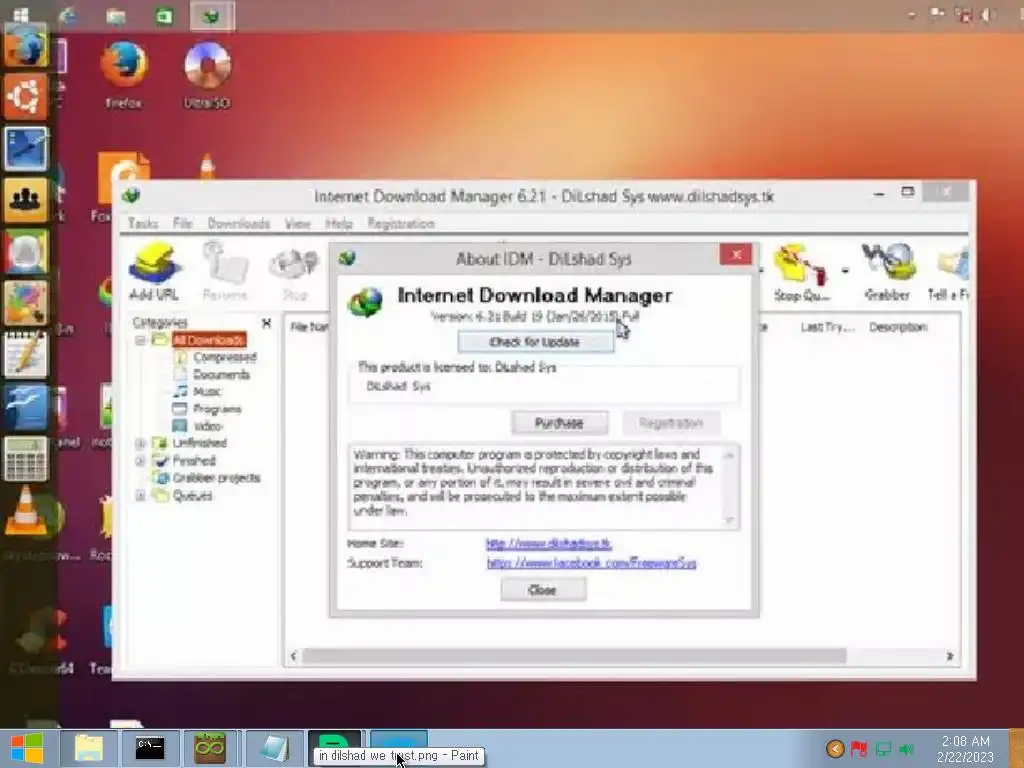Click the Windows Start button on taskbar
1024x768 pixels.
(x=27, y=748)
